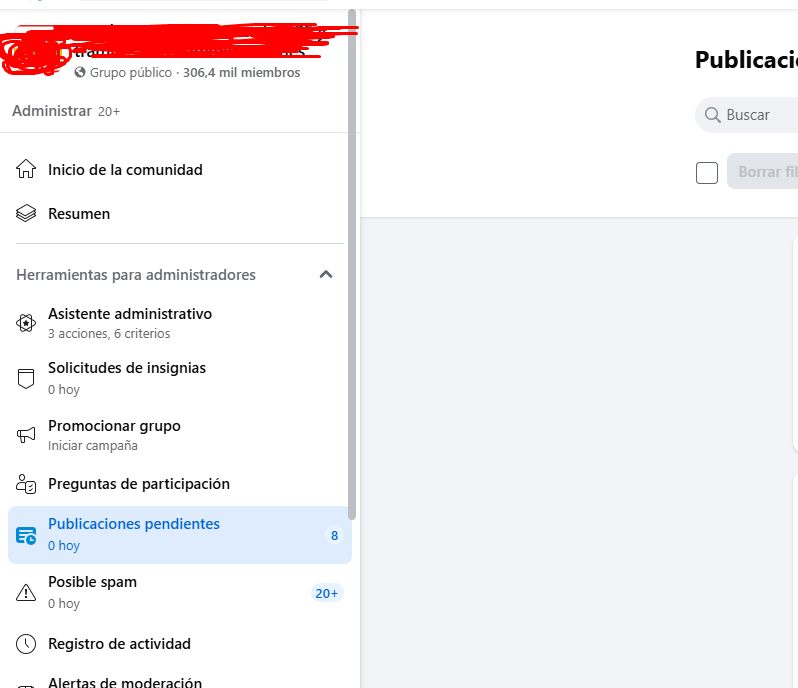Select Publicaciones pendientes item
The height and width of the screenshot is (688, 798).
click(180, 535)
